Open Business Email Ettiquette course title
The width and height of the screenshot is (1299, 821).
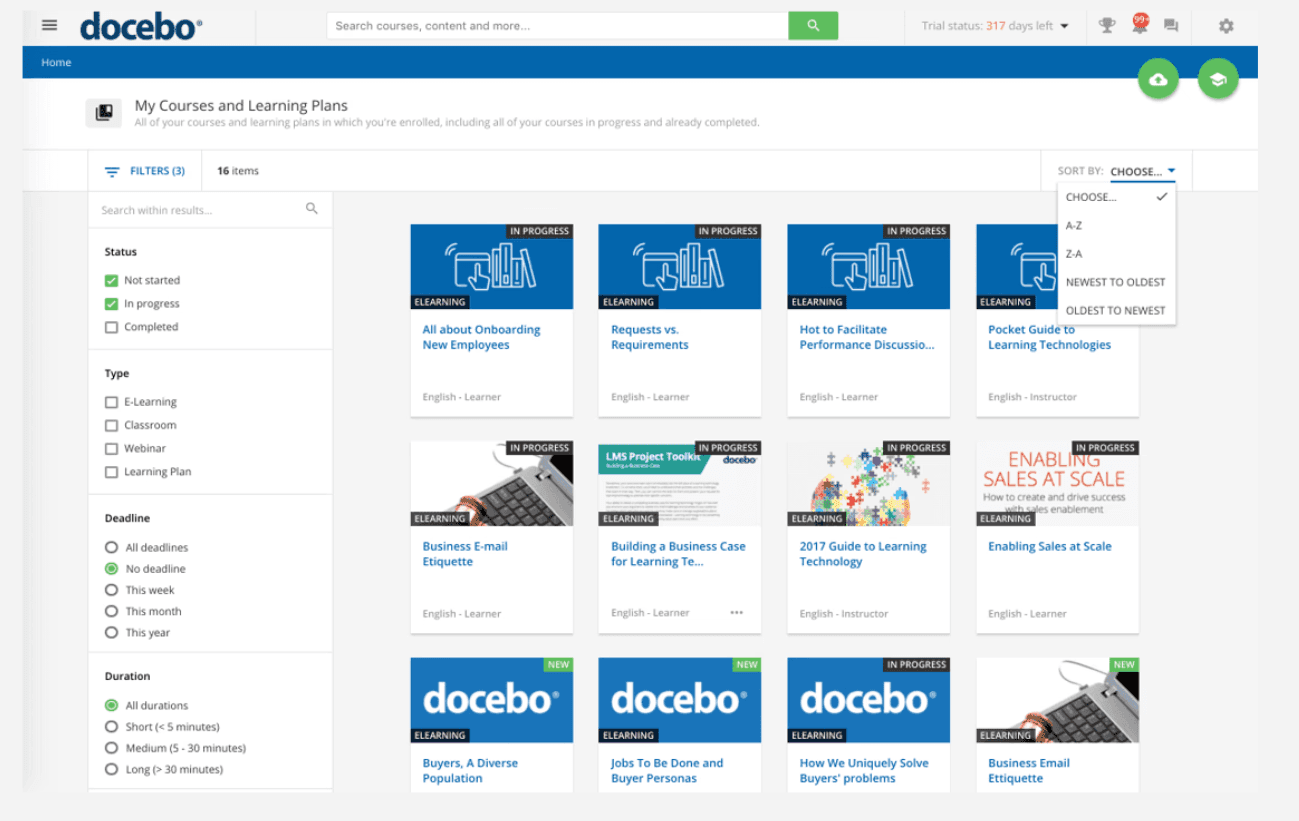point(1029,771)
